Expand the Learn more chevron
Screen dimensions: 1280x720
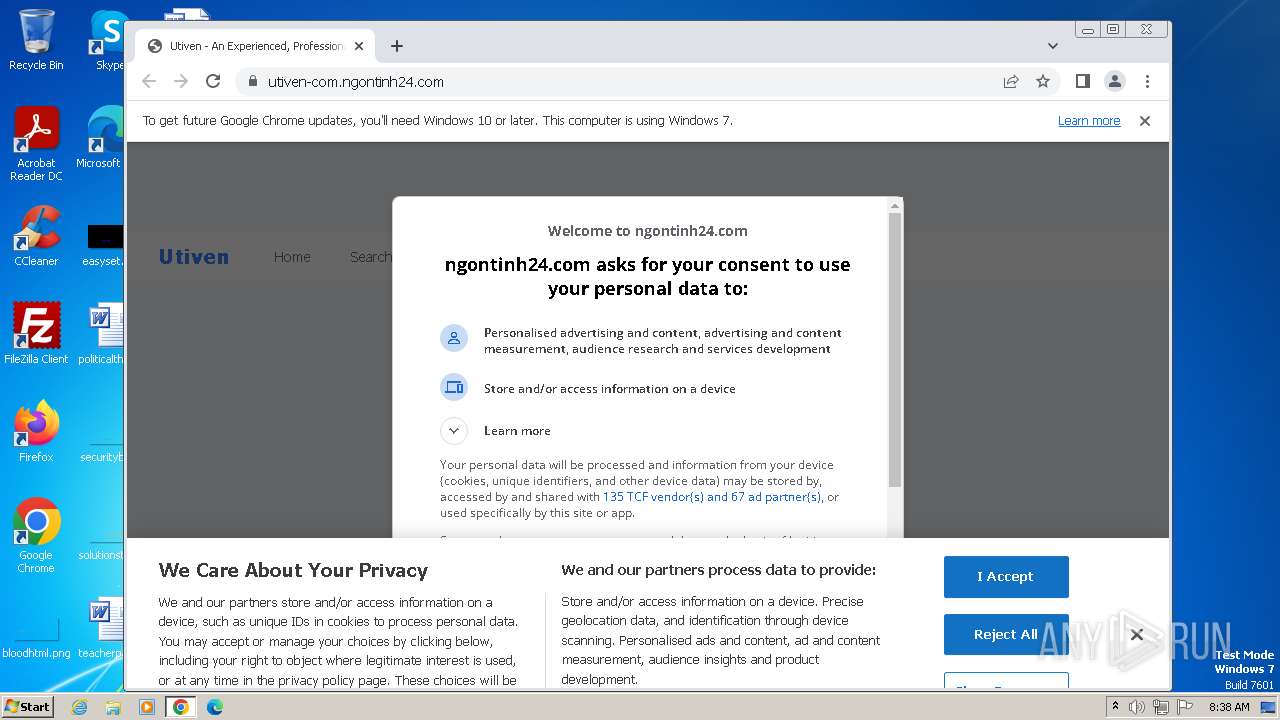[454, 431]
